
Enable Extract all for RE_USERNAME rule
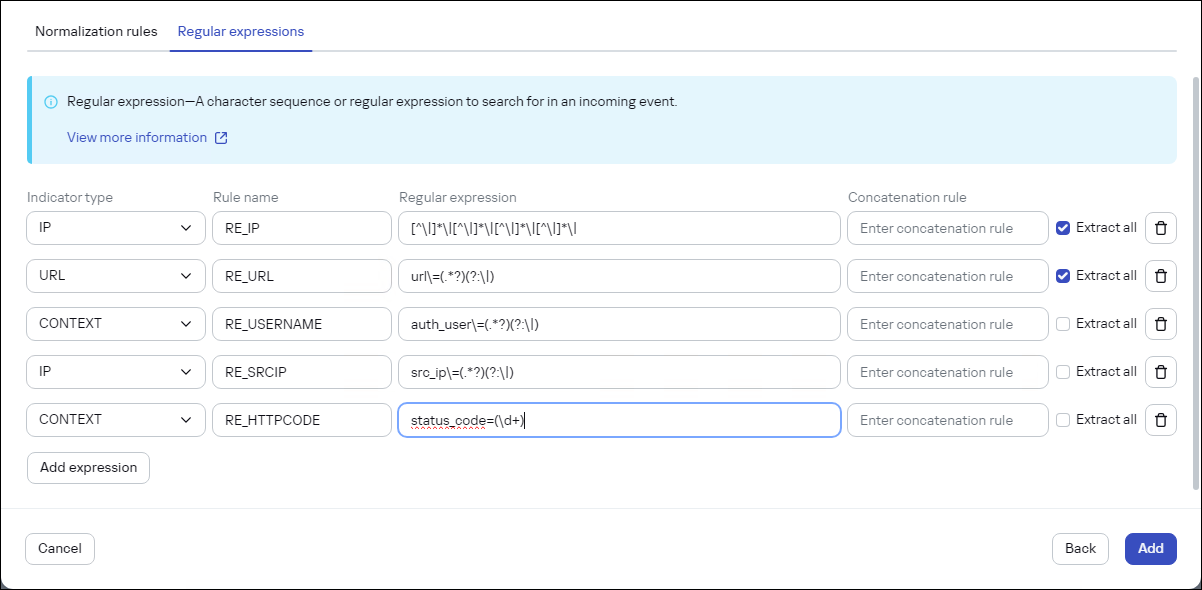pos(1063,324)
